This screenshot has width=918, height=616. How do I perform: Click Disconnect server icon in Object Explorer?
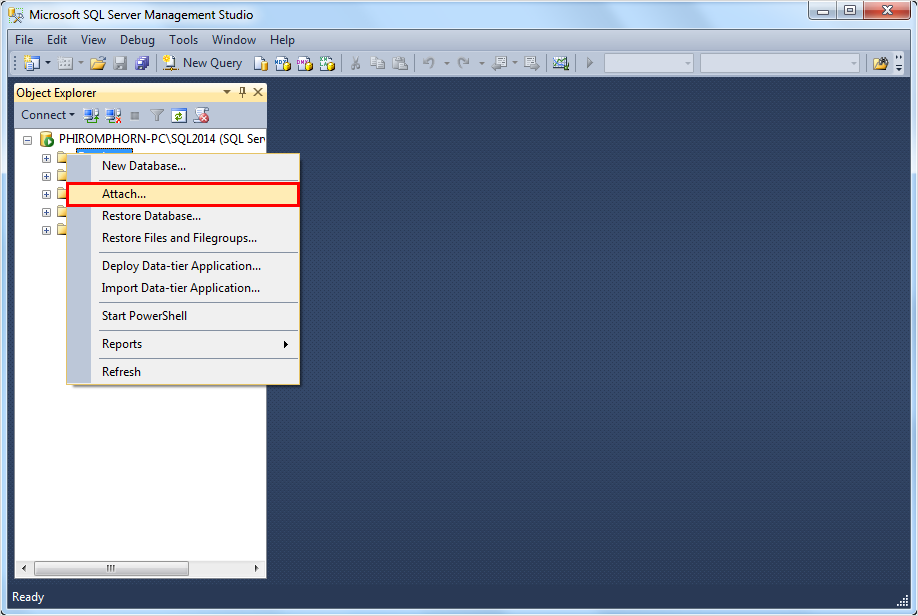tap(113, 115)
